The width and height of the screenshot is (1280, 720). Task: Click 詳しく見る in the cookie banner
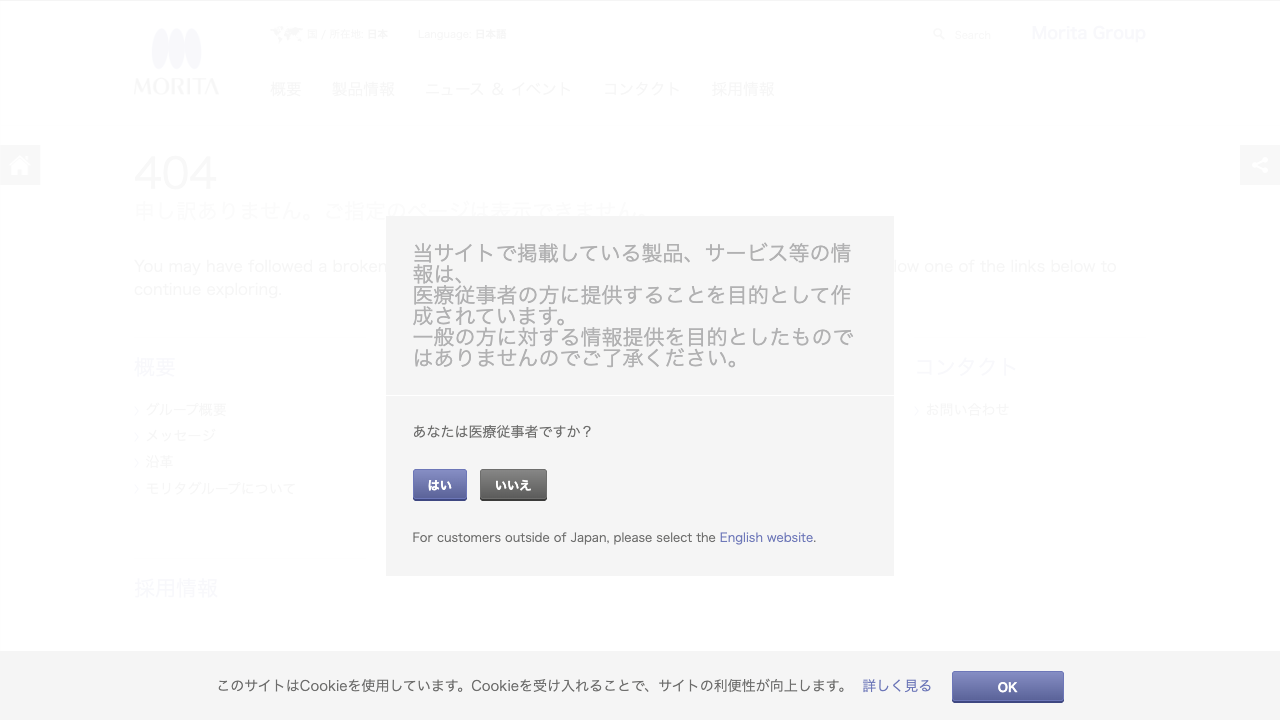coord(896,686)
